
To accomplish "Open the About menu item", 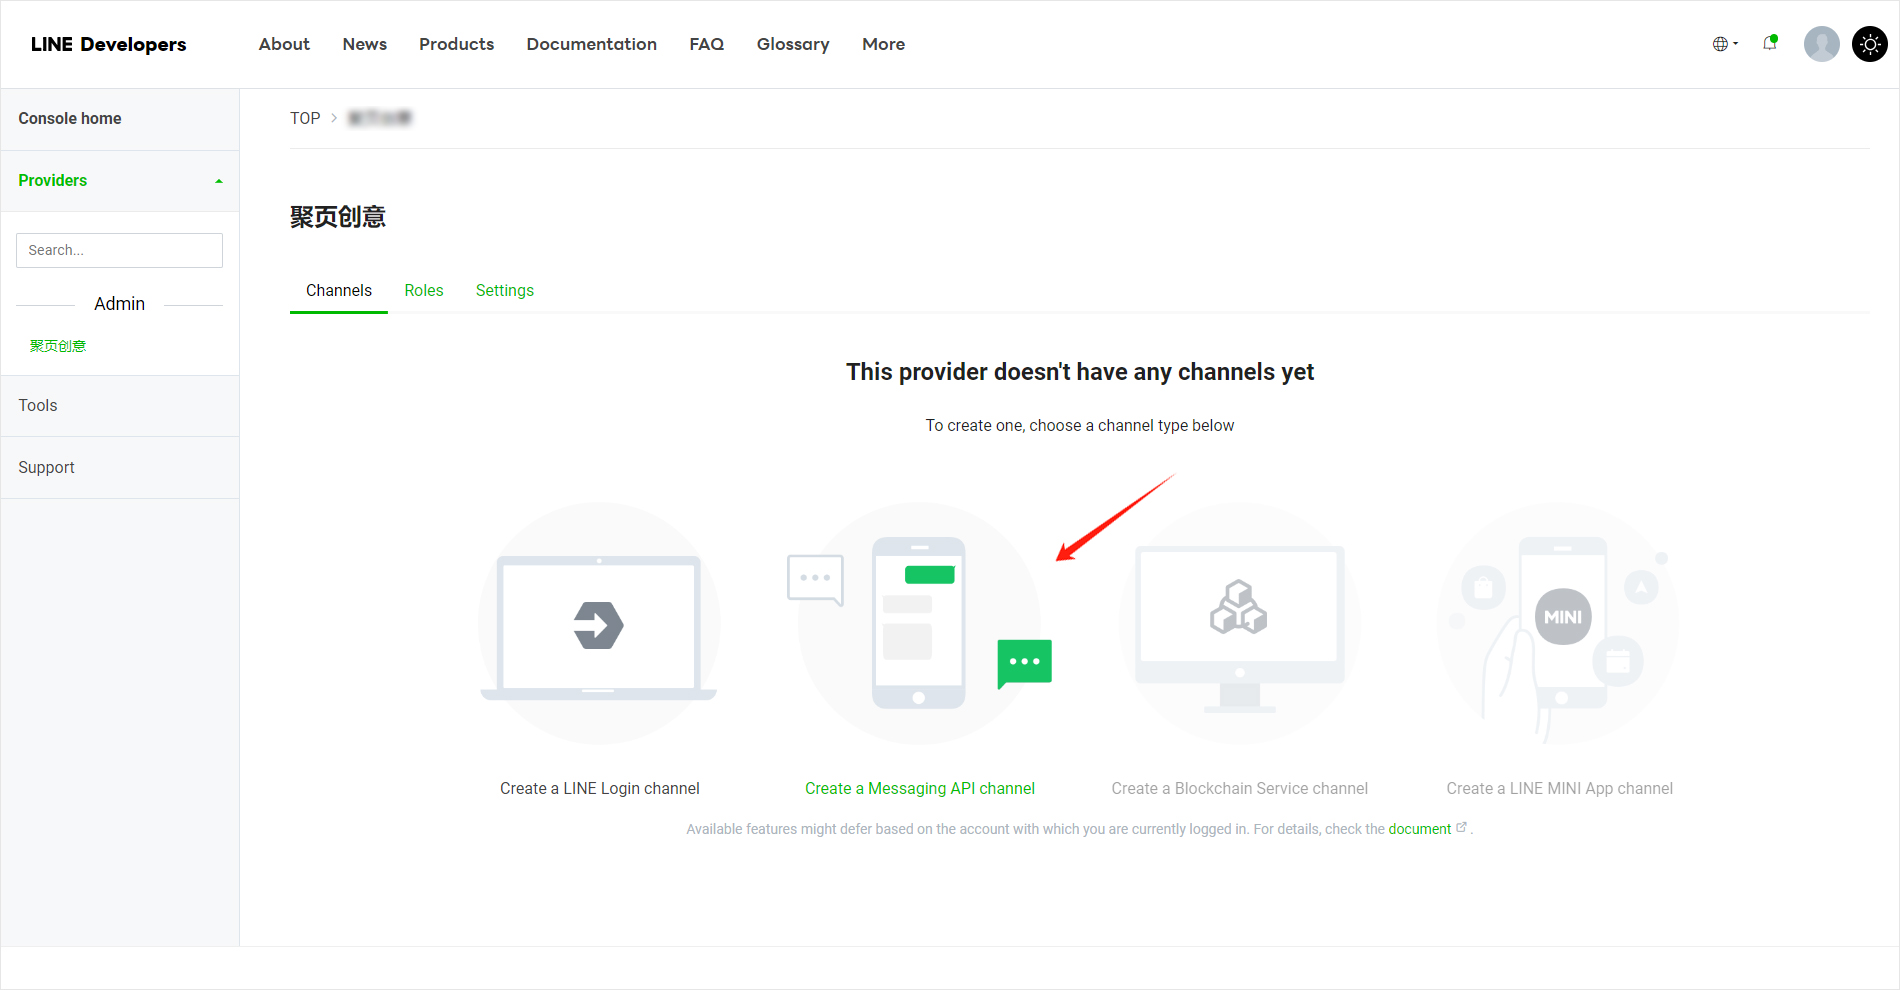I will [x=284, y=44].
